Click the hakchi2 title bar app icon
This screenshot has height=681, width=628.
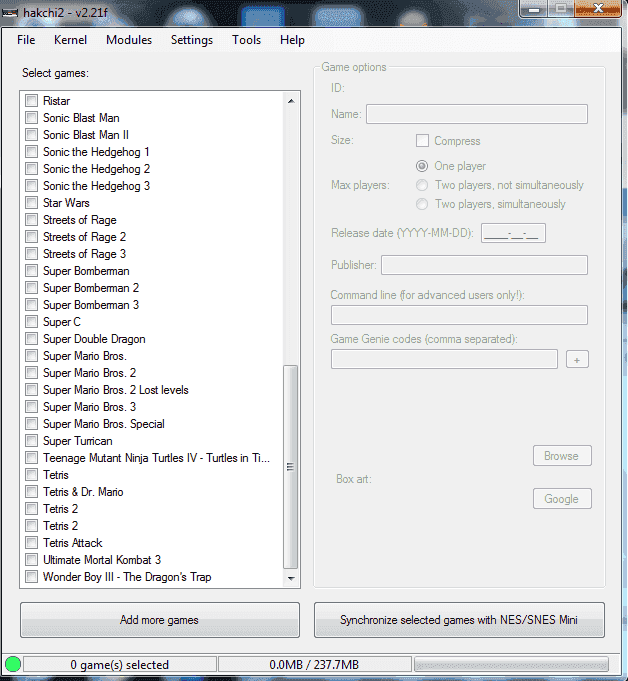[10, 13]
